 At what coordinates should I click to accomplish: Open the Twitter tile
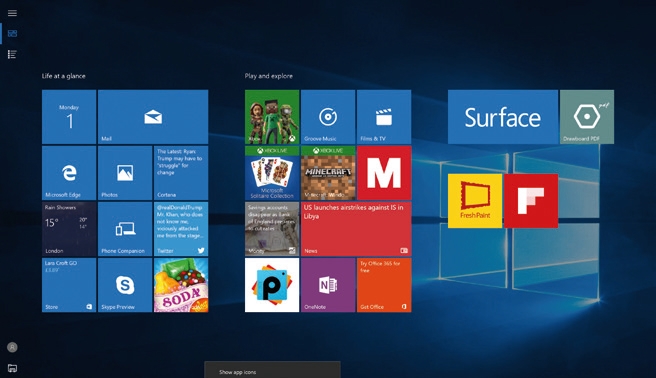pyautogui.click(x=181, y=229)
